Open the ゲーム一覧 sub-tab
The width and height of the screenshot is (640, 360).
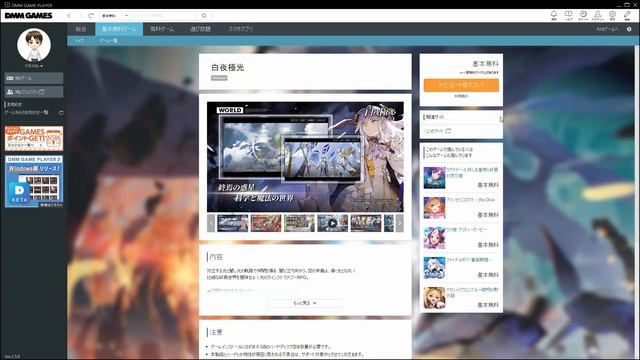[108, 41]
